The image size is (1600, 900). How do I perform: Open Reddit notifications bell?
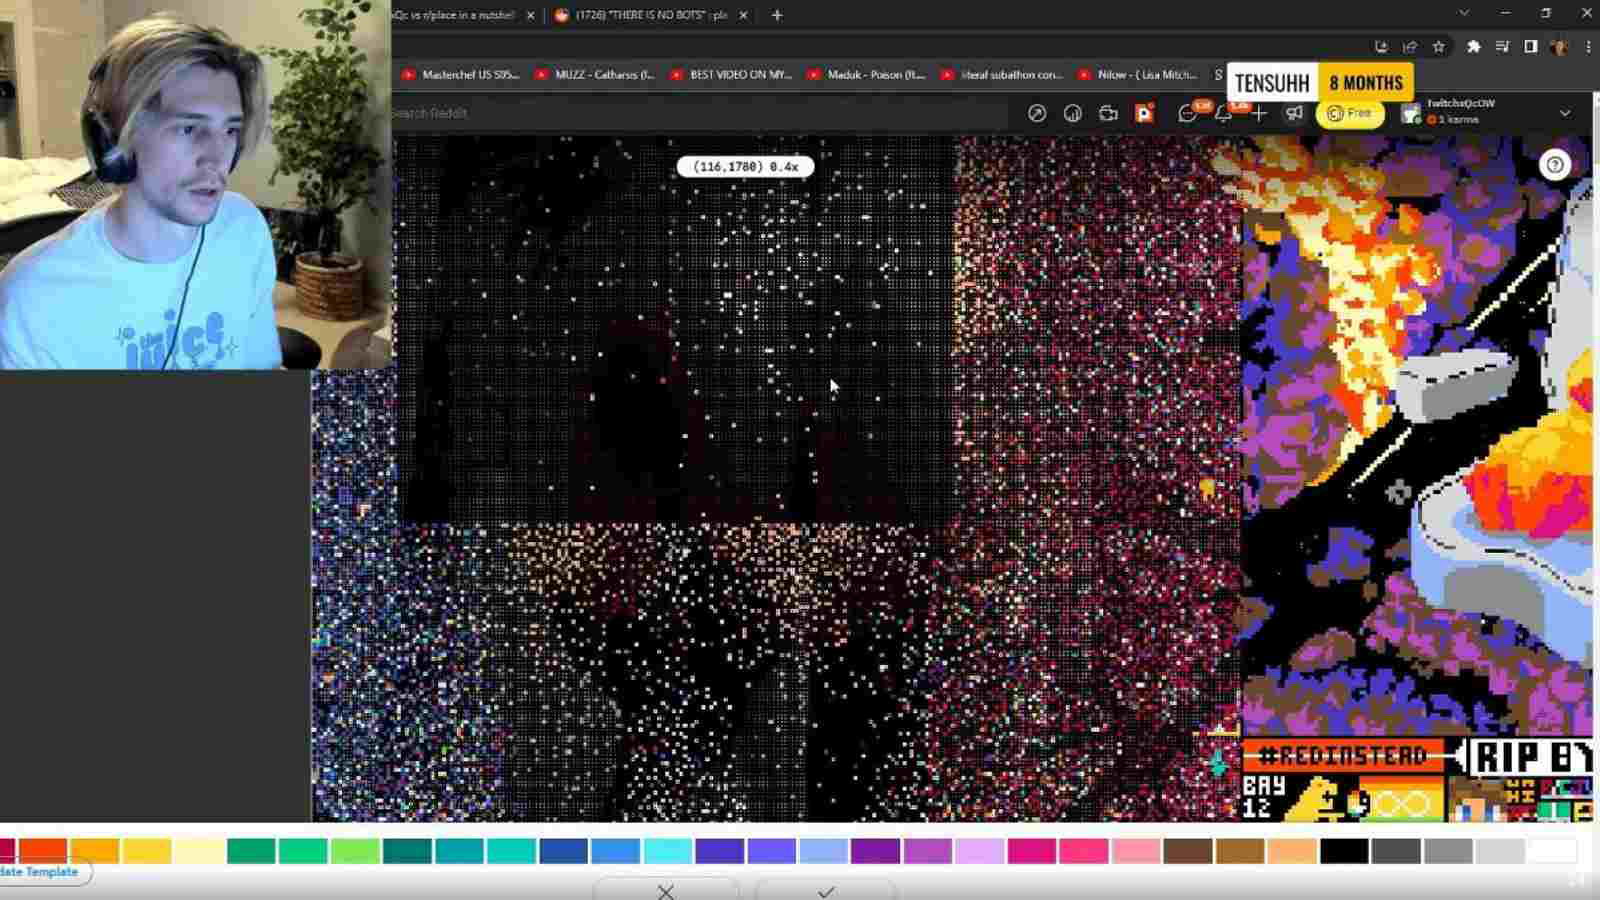point(1223,113)
